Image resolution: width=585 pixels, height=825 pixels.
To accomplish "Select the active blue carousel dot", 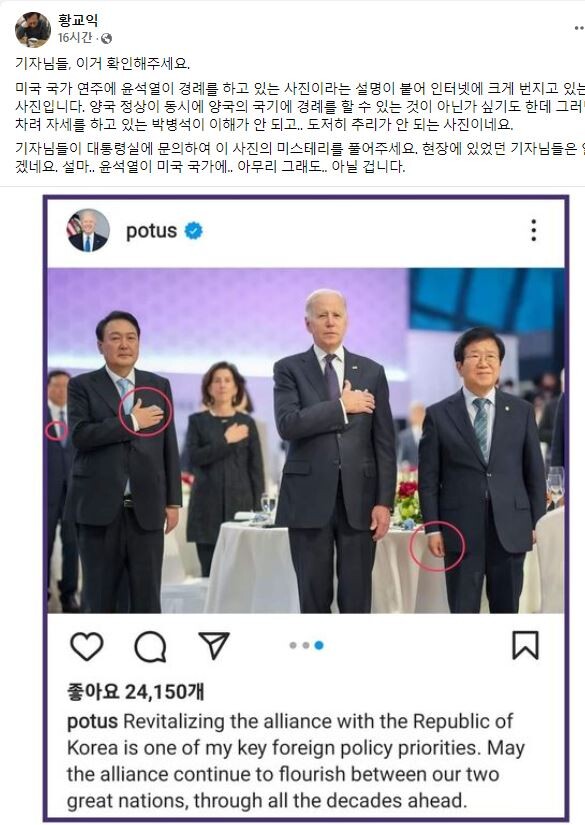I will [319, 646].
